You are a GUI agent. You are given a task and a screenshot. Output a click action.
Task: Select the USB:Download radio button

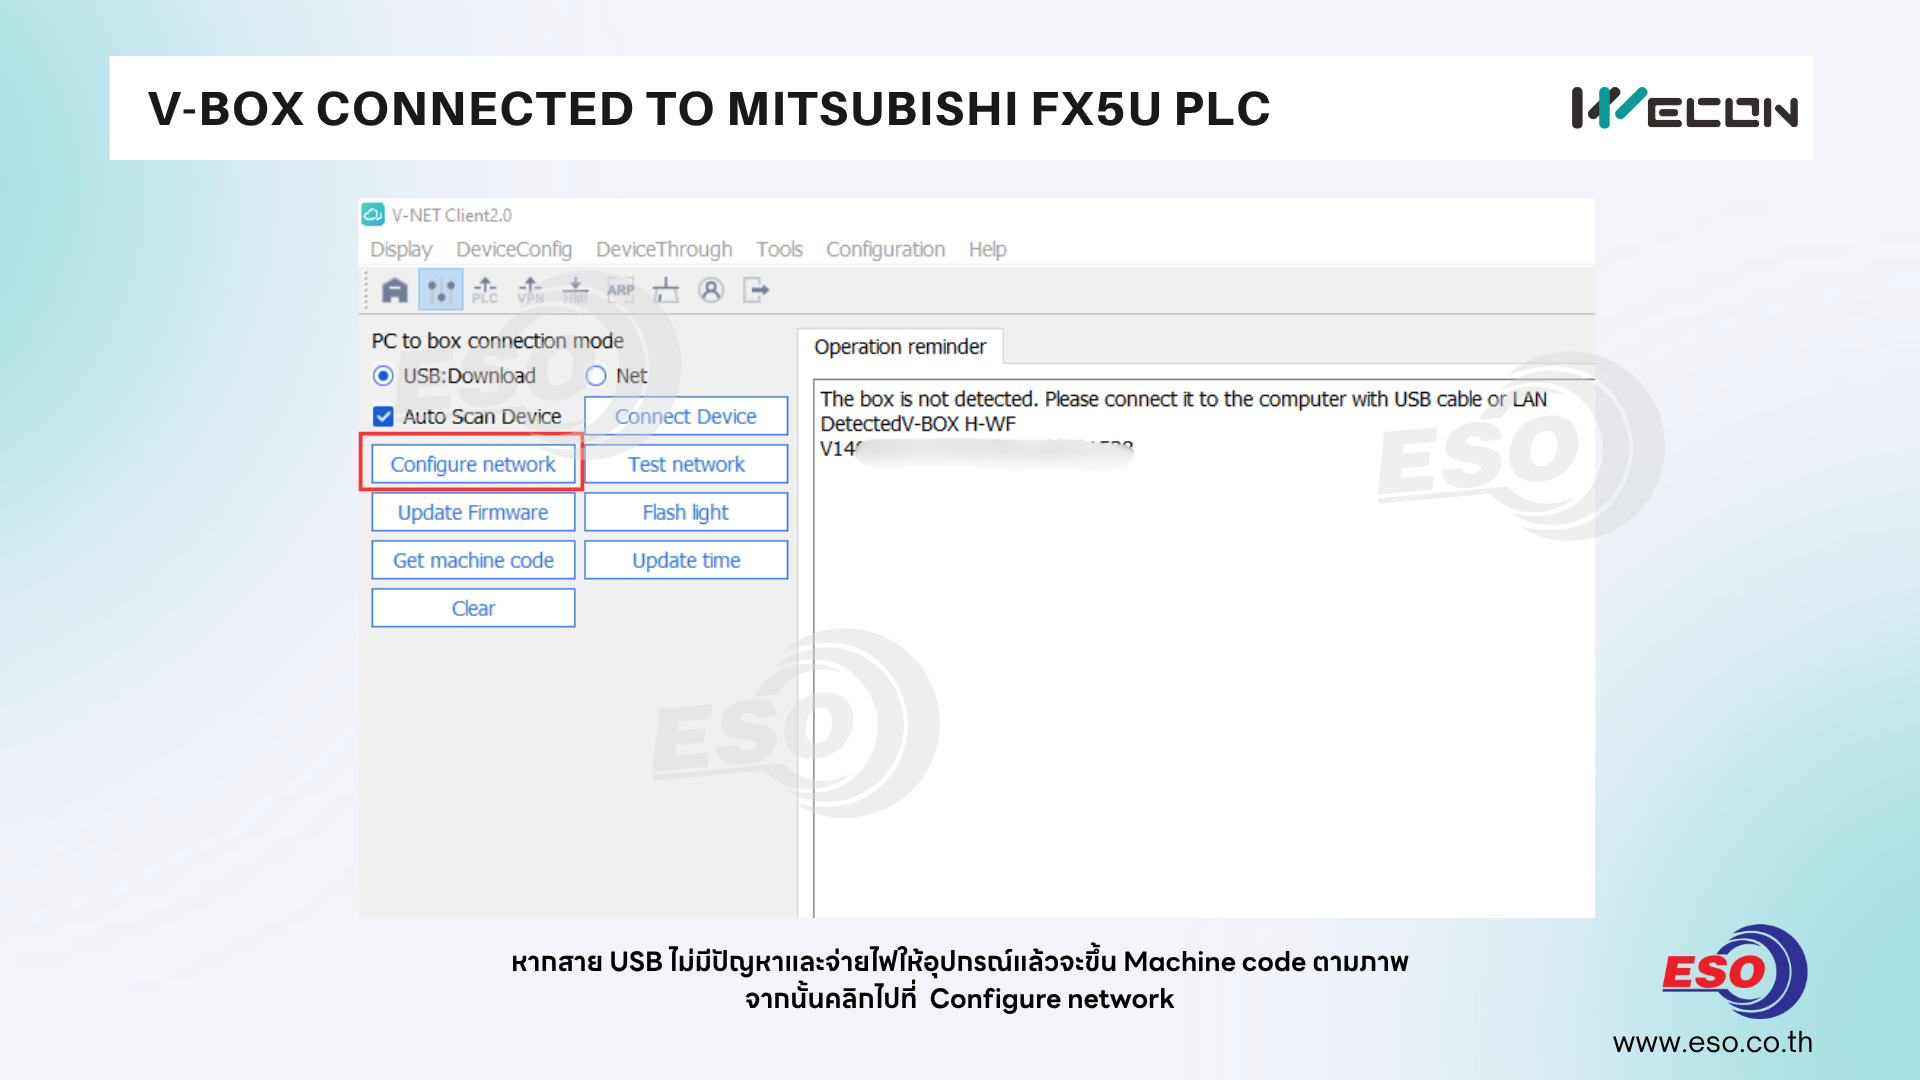[383, 376]
